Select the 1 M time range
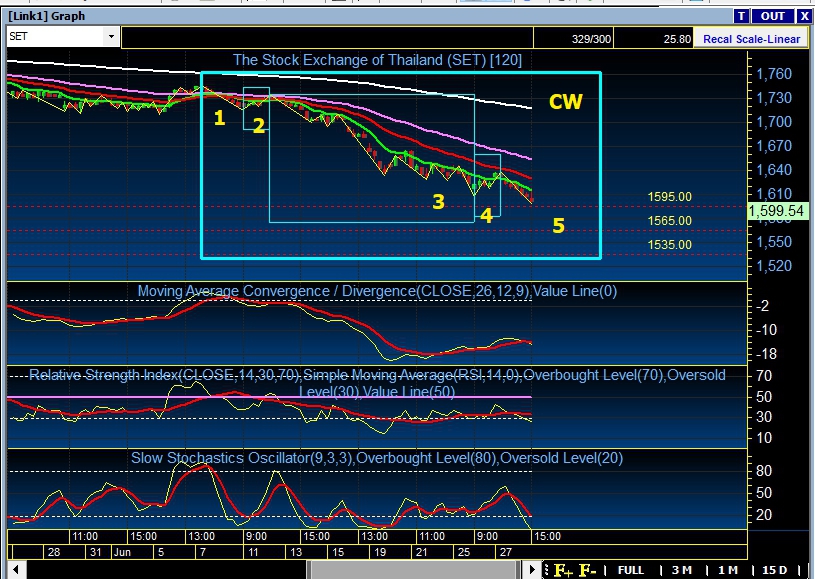The width and height of the screenshot is (815, 579). (x=727, y=570)
